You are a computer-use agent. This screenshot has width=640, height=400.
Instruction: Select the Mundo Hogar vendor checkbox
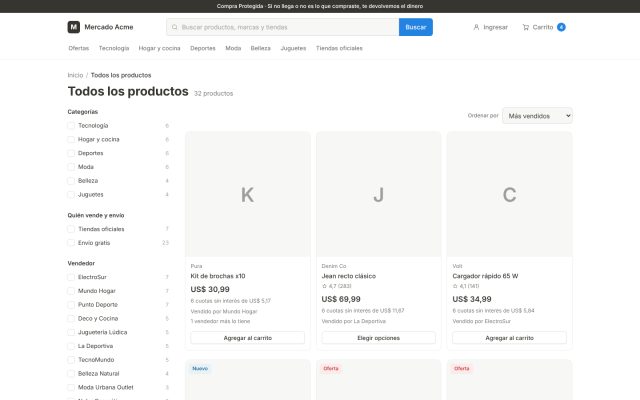tap(71, 291)
